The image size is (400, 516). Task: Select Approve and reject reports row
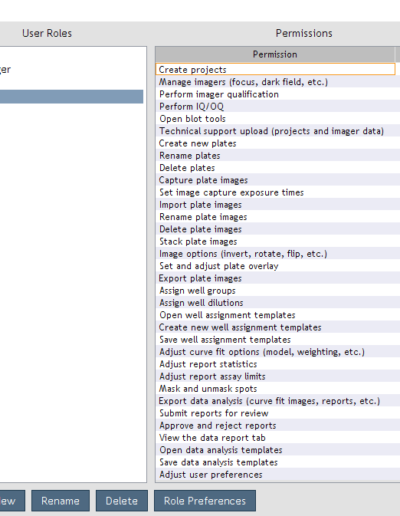click(278, 425)
